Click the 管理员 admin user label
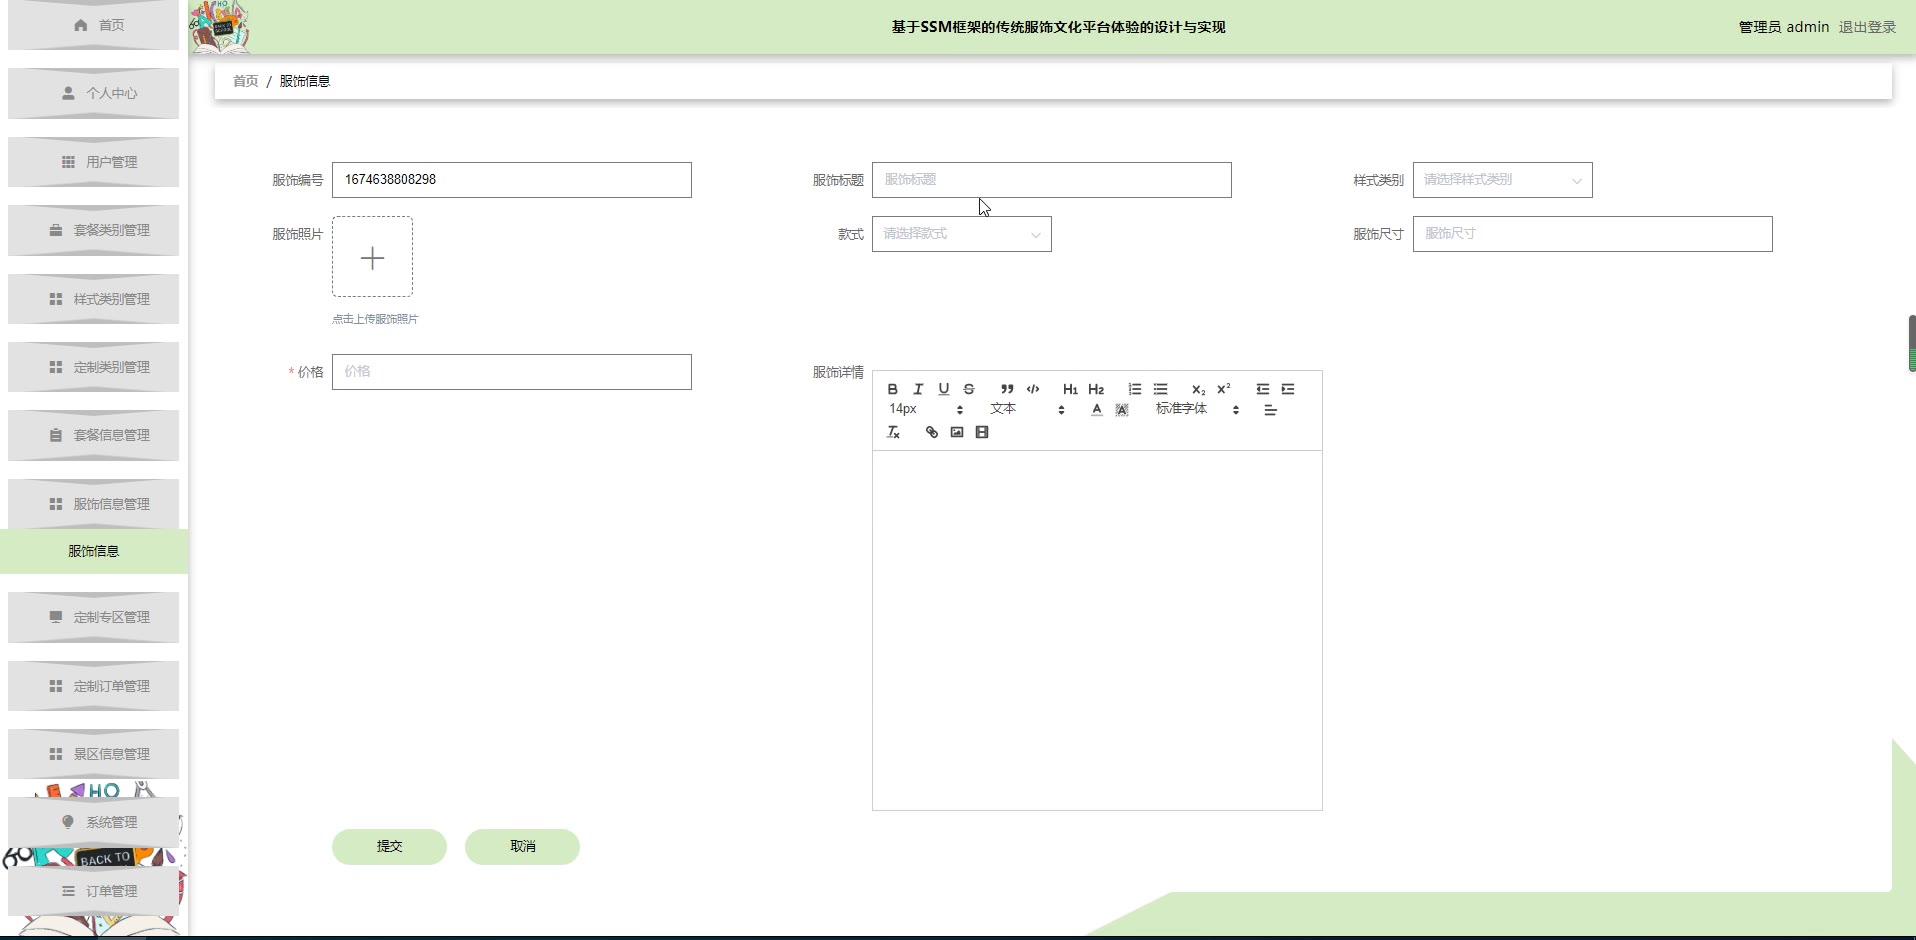The width and height of the screenshot is (1916, 940). click(1783, 27)
